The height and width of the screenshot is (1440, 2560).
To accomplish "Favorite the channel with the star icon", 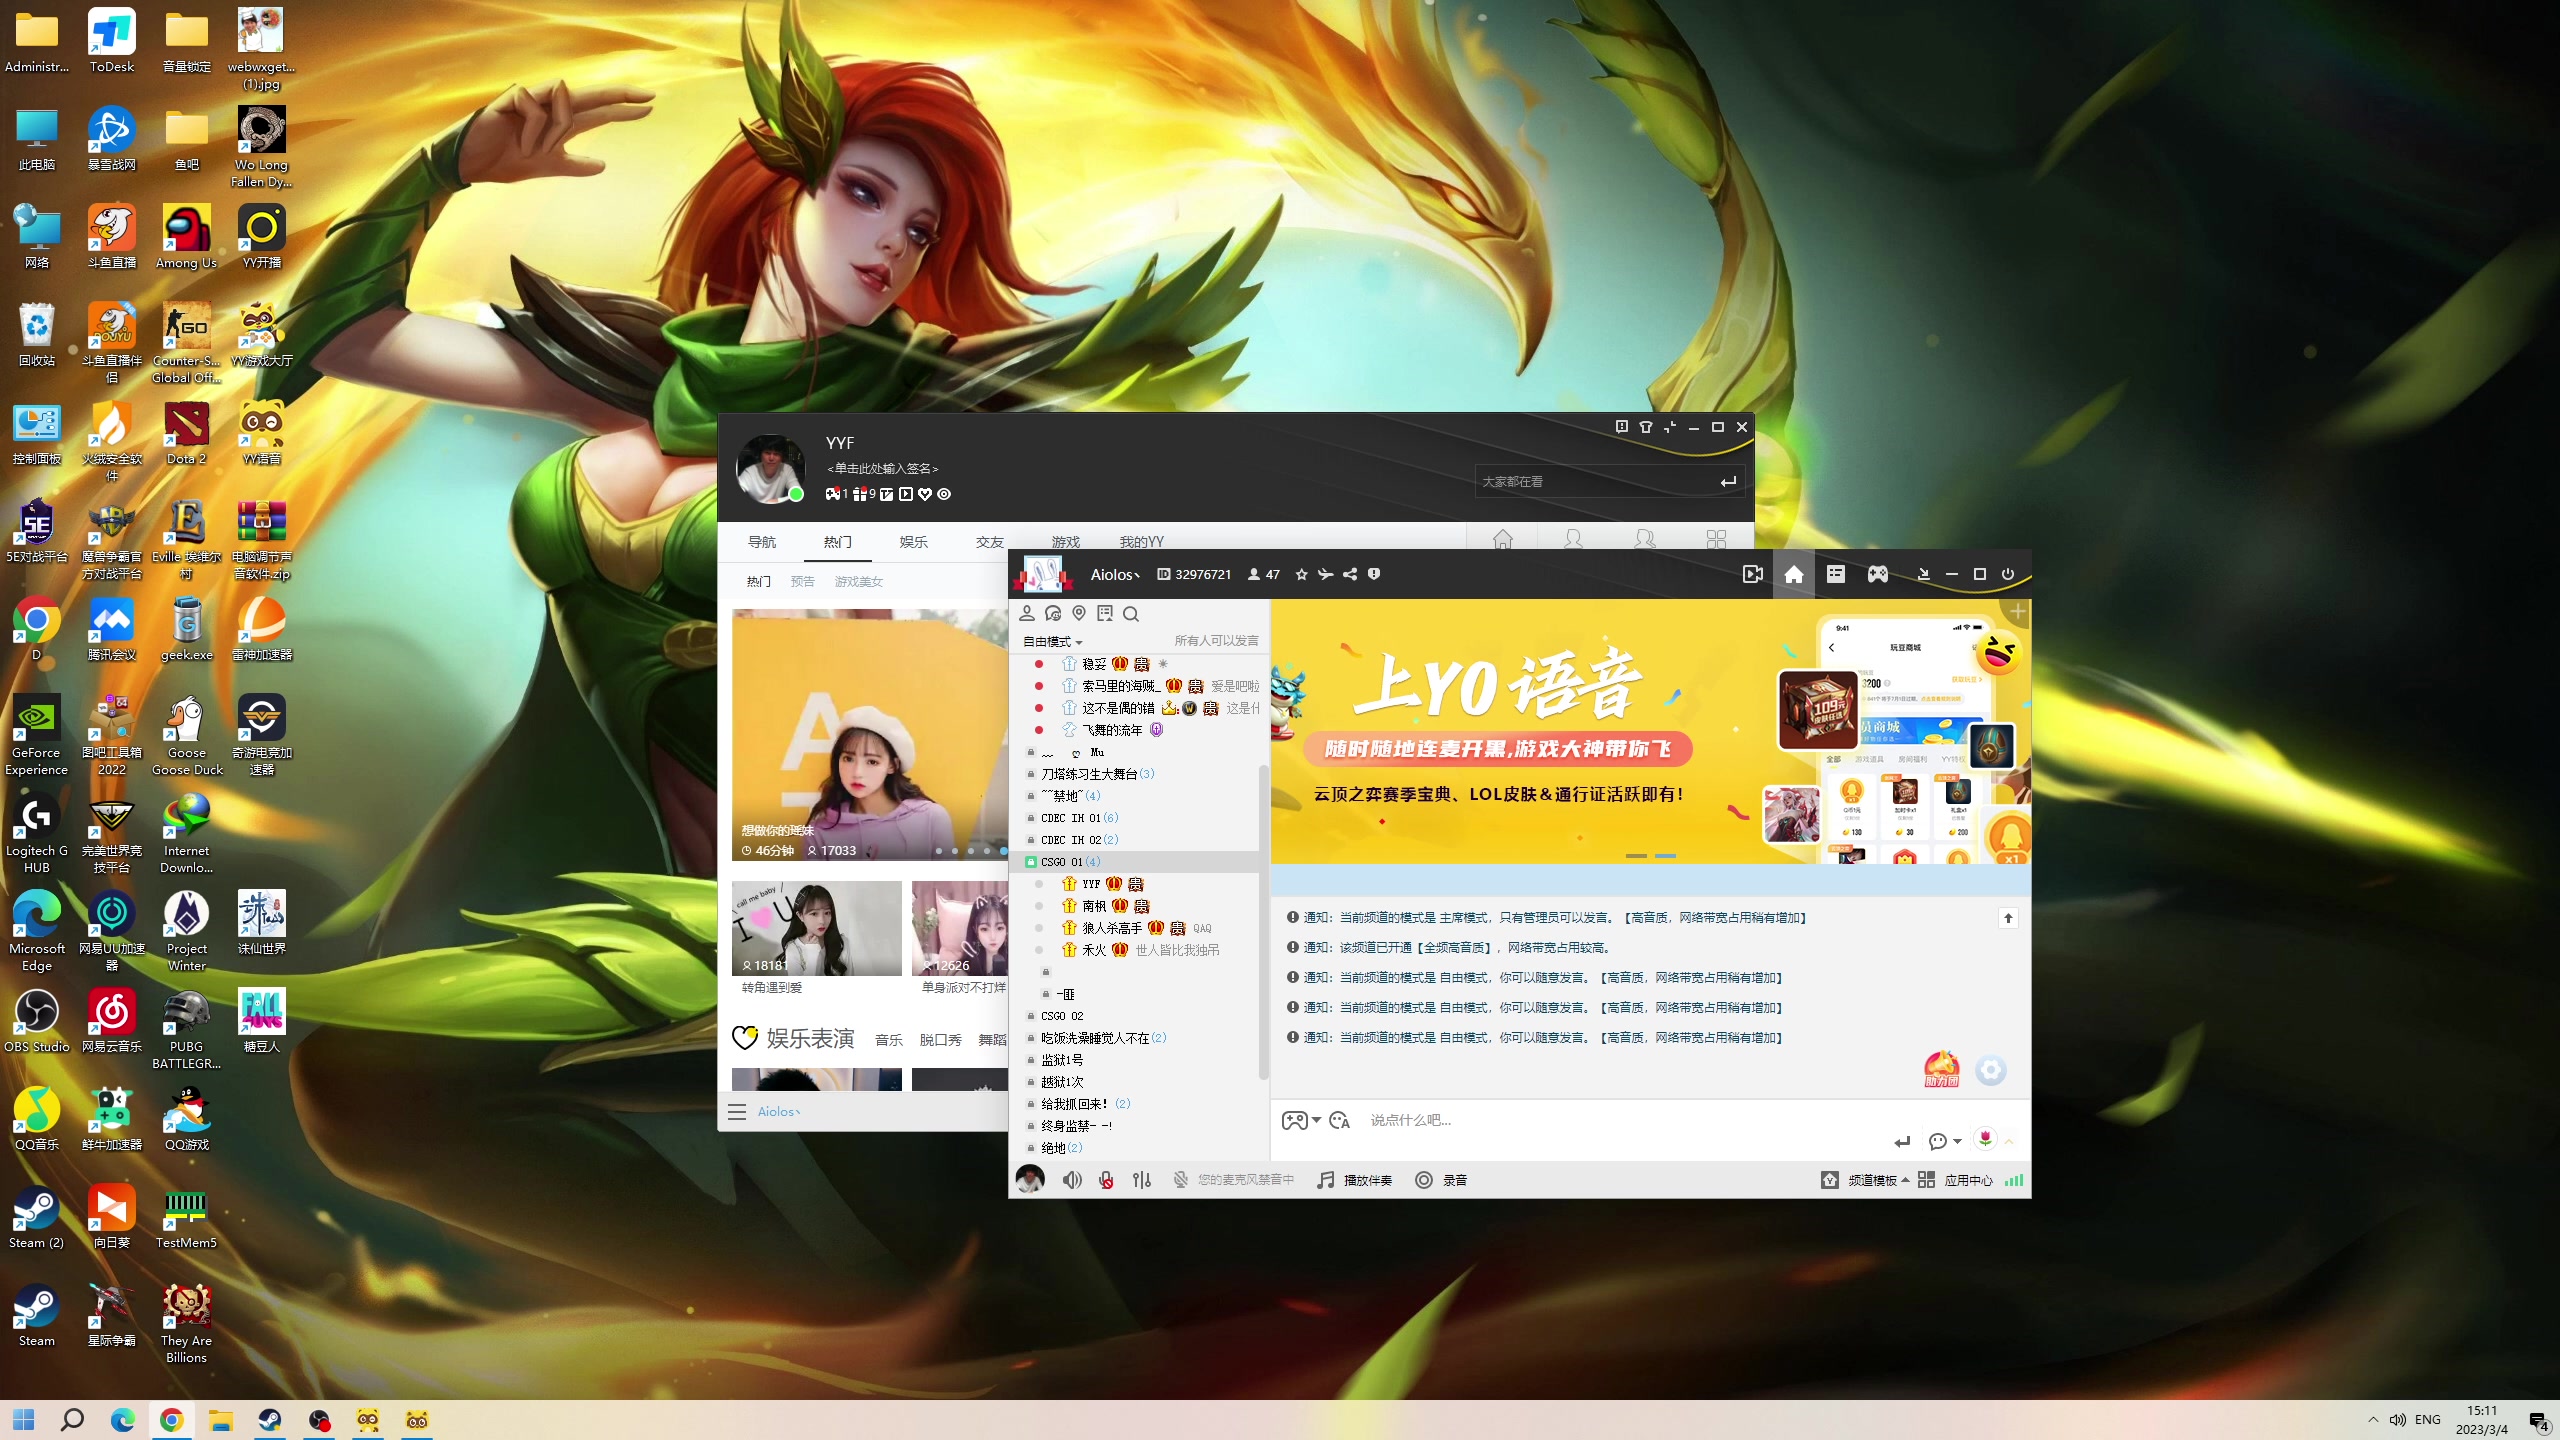I will tap(1301, 574).
